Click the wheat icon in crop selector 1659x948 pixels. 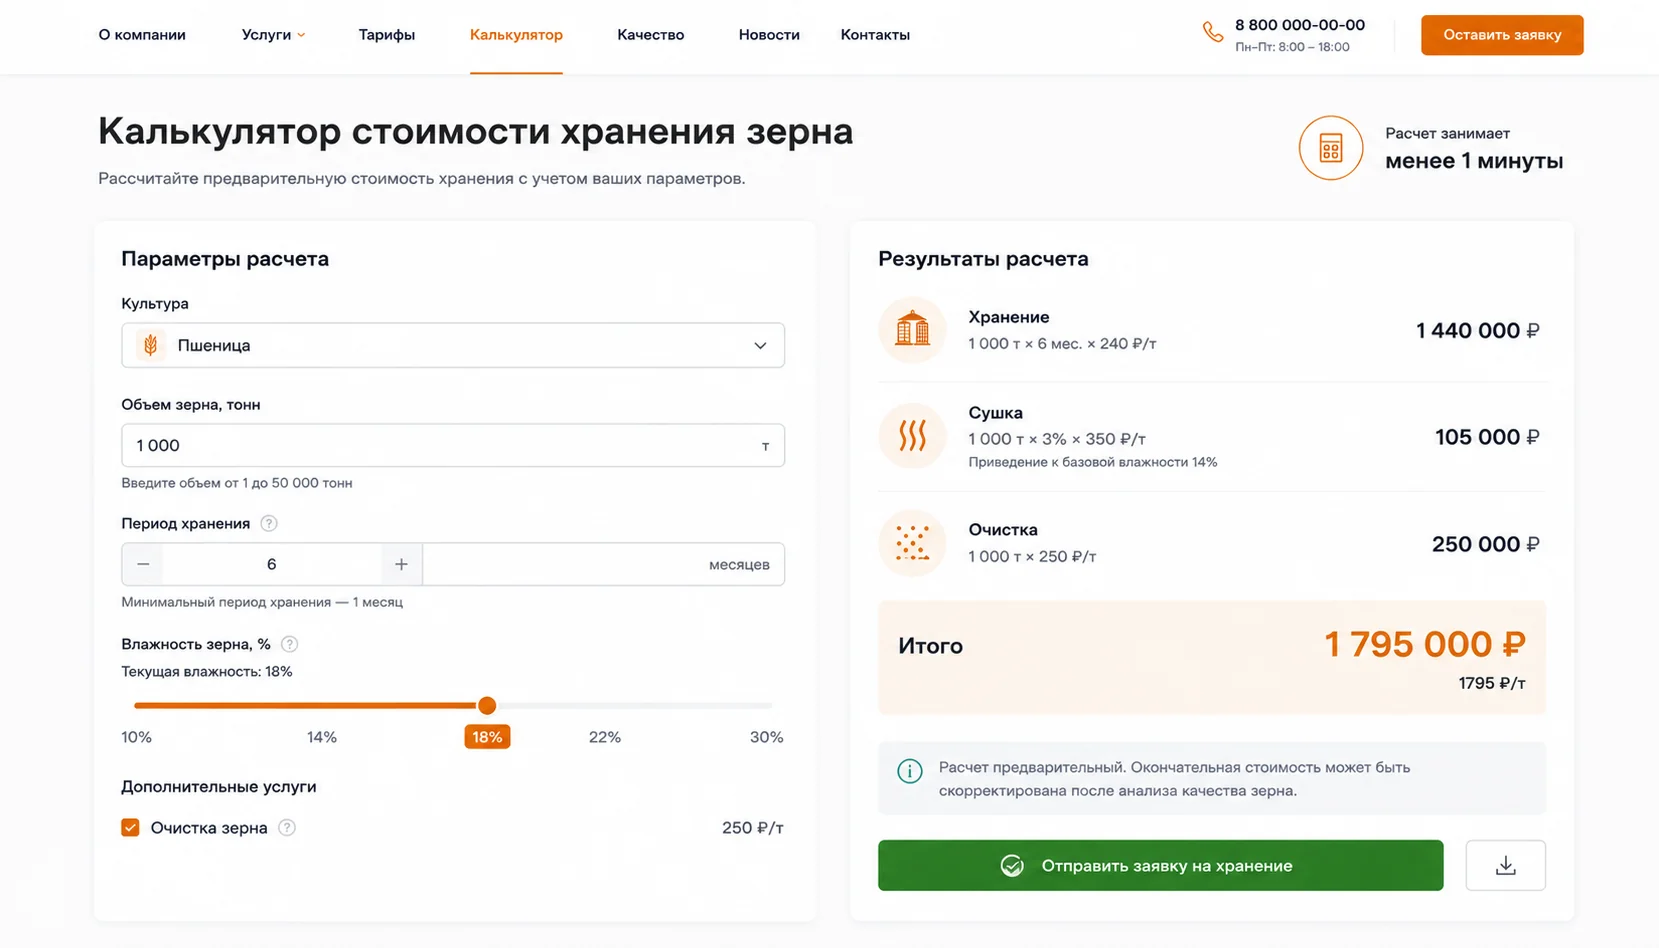click(150, 345)
